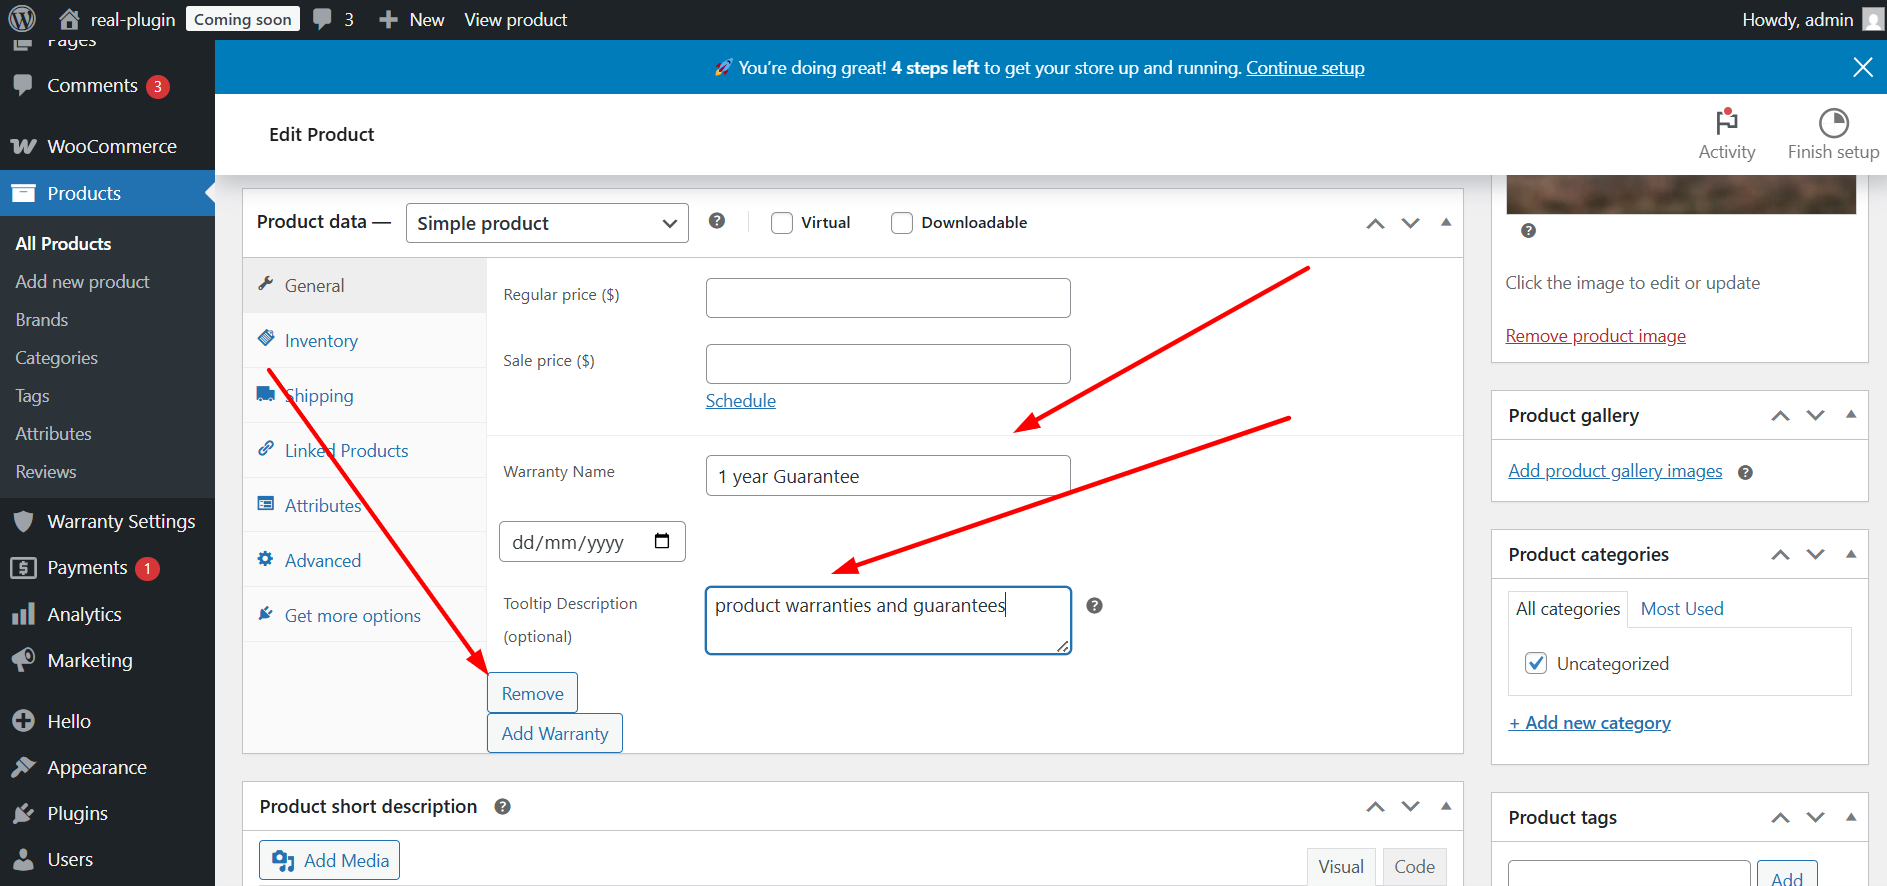
Task: Click Remove product image link
Action: (x=1596, y=336)
